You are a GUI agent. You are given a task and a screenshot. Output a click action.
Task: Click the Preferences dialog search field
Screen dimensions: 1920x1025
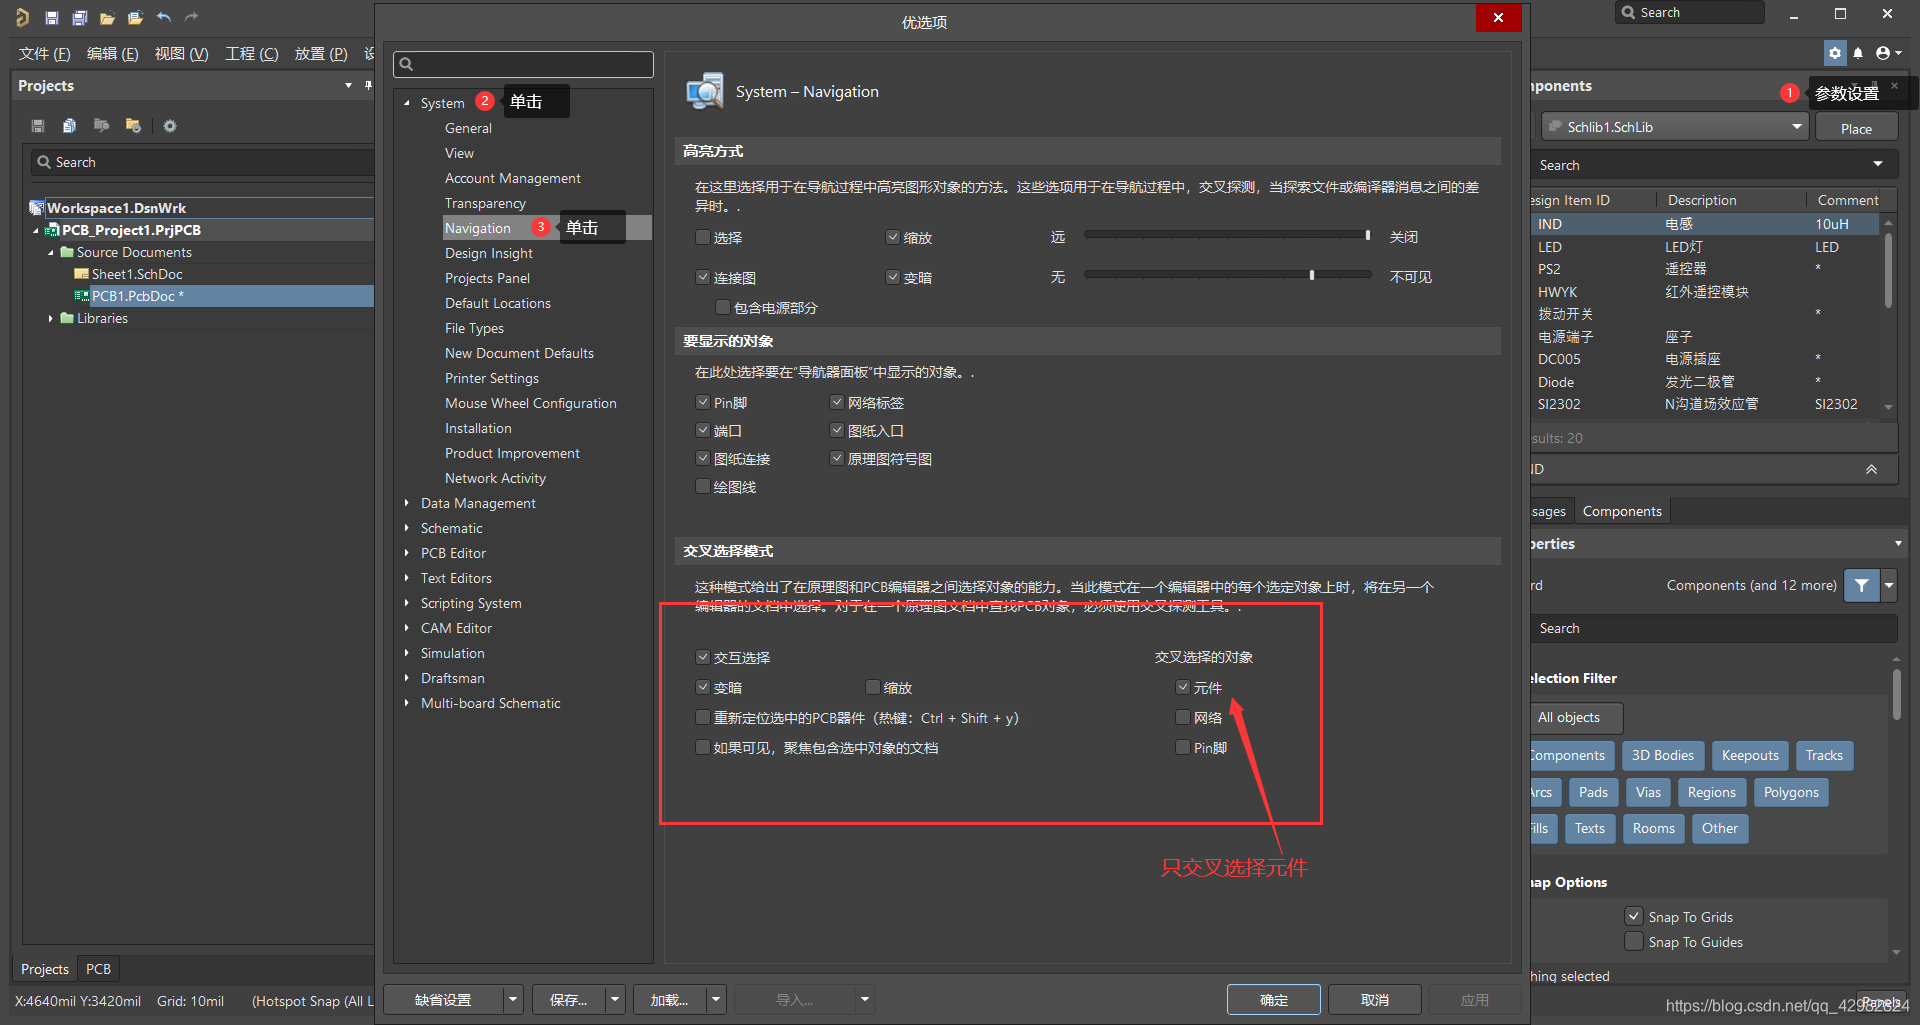[523, 64]
